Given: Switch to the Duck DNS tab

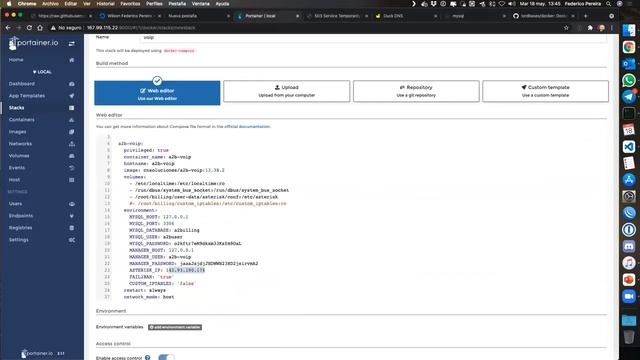Looking at the screenshot, I should click(406, 16).
